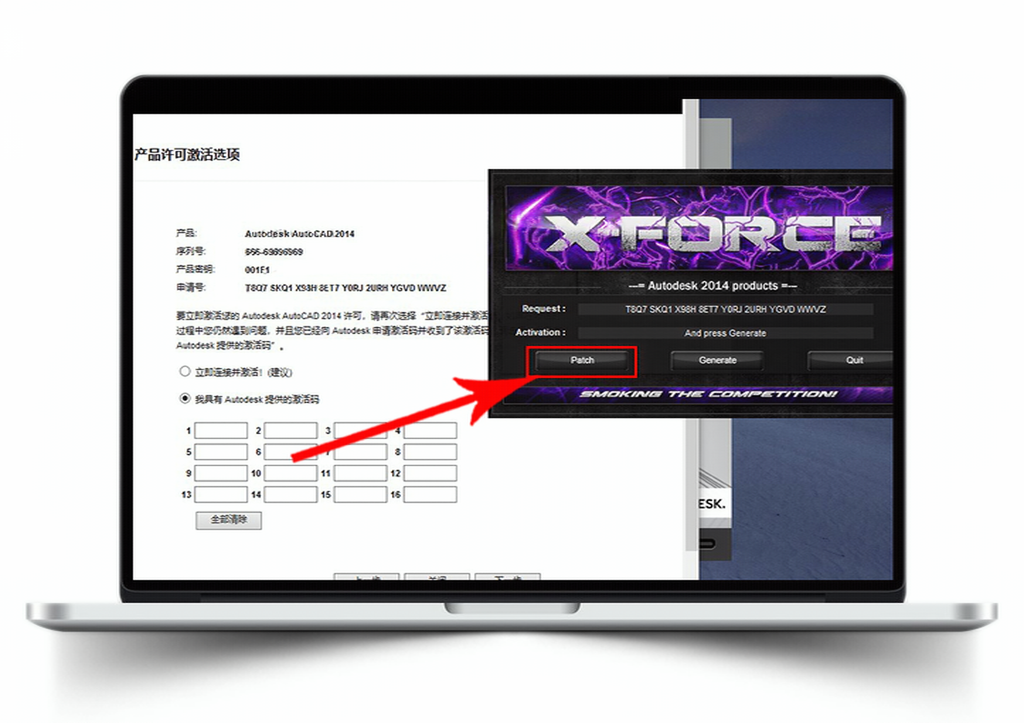Screen dimensions: 1024x723
Task: Click activation code input box 10
Action: point(291,473)
